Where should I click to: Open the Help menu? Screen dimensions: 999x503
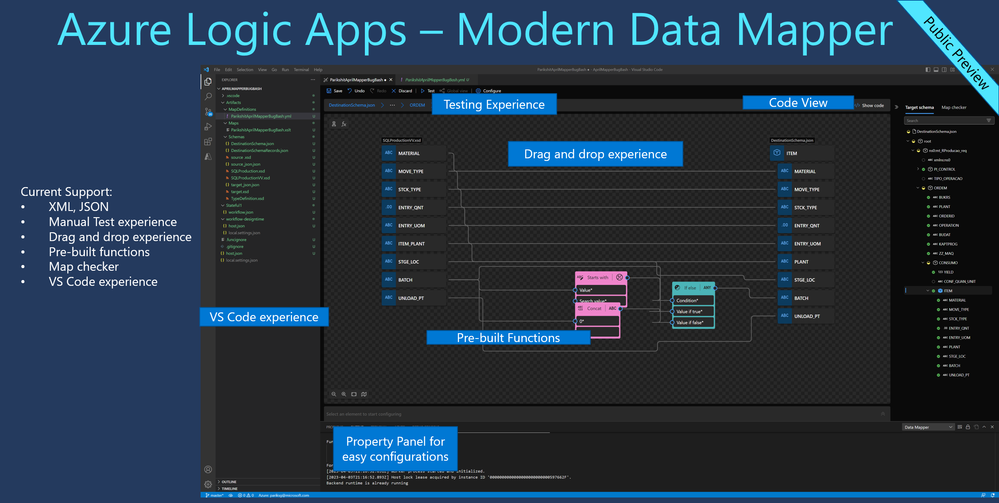tap(318, 69)
